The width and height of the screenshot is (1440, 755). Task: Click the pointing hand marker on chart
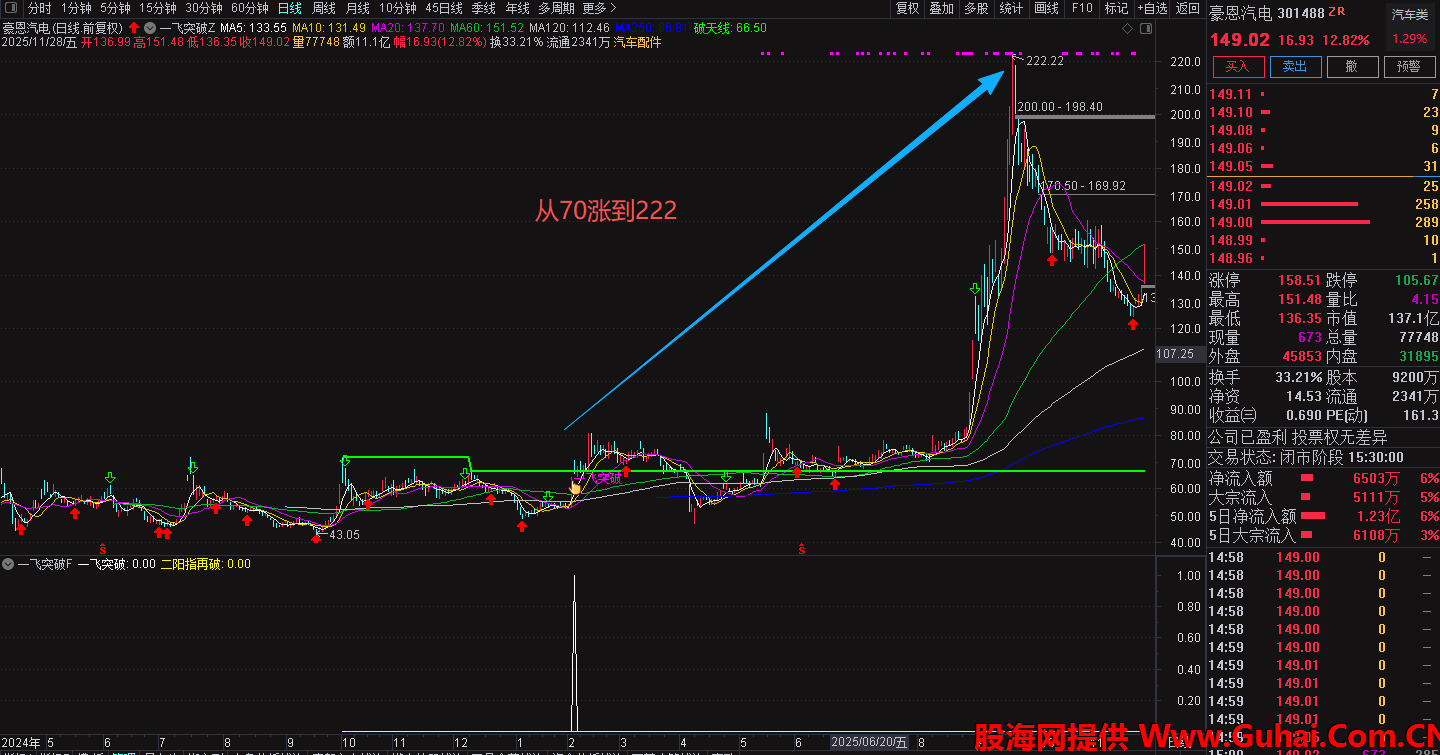coord(576,487)
